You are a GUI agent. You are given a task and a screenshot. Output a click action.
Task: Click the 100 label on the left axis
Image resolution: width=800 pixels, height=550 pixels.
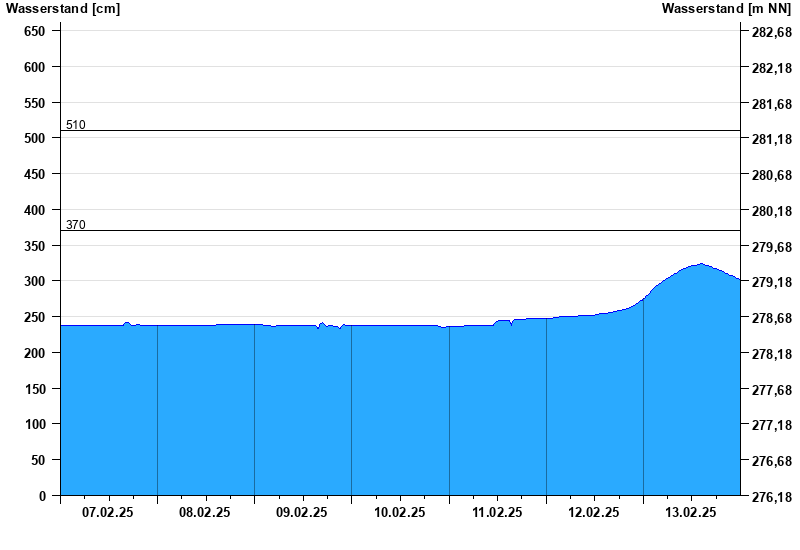pyautogui.click(x=35, y=424)
